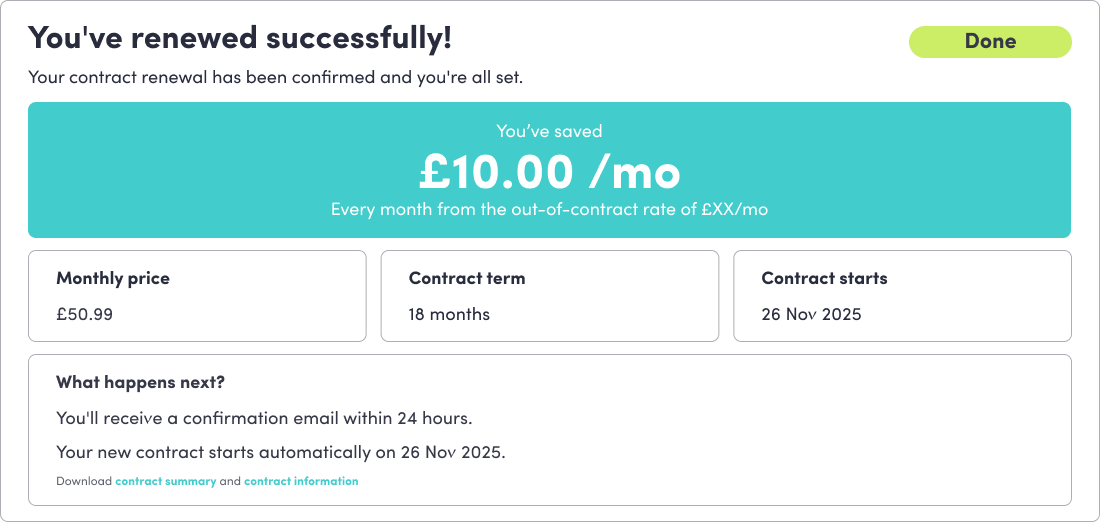Select the 18 months term value
Viewport: 1100px width, 522px height.
click(x=449, y=314)
